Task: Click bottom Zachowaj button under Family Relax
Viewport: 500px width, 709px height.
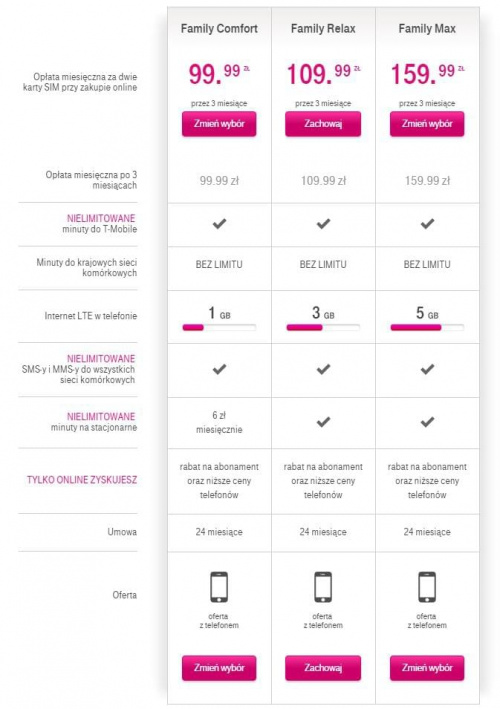Action: click(323, 668)
